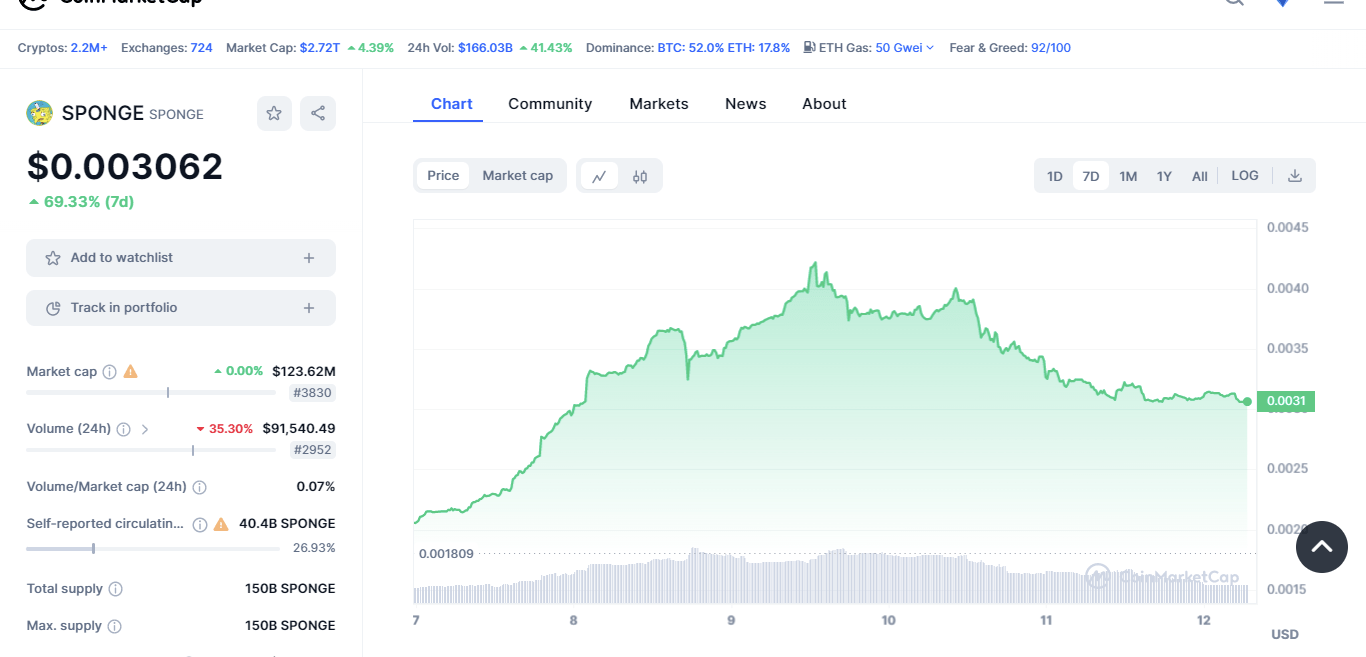1366x657 pixels.
Task: Click the Market cap range slider bar
Action: click(x=151, y=393)
